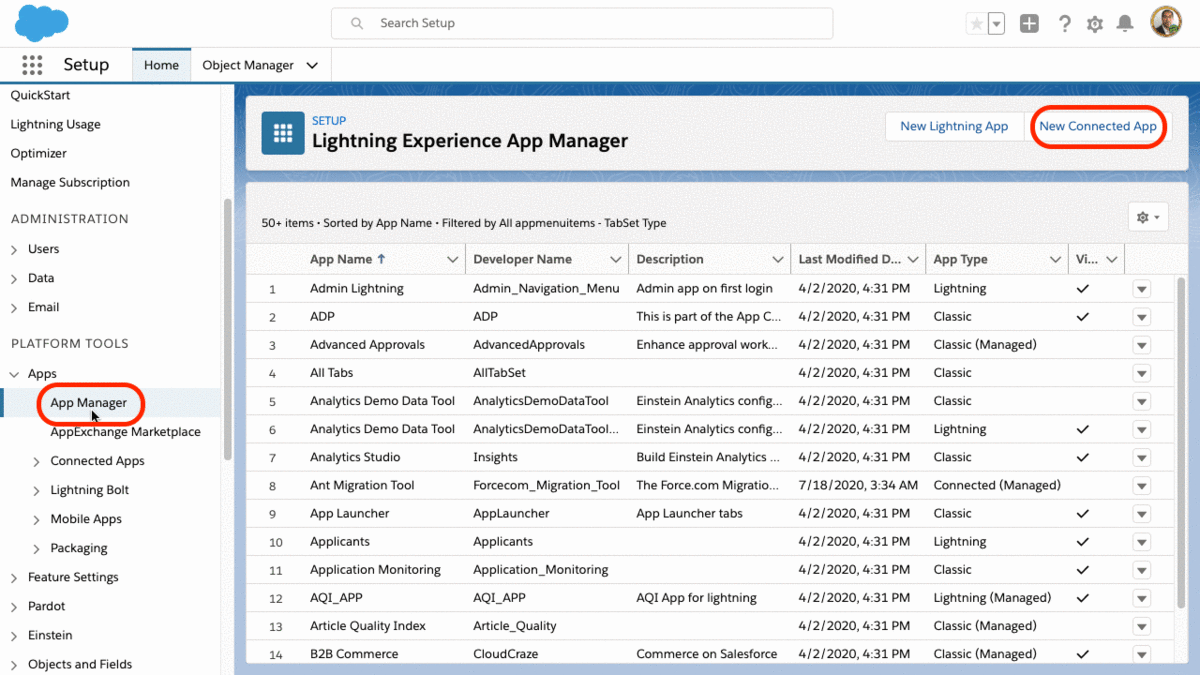1200x675 pixels.
Task: Expand the Pardot node
Action: (x=14, y=606)
